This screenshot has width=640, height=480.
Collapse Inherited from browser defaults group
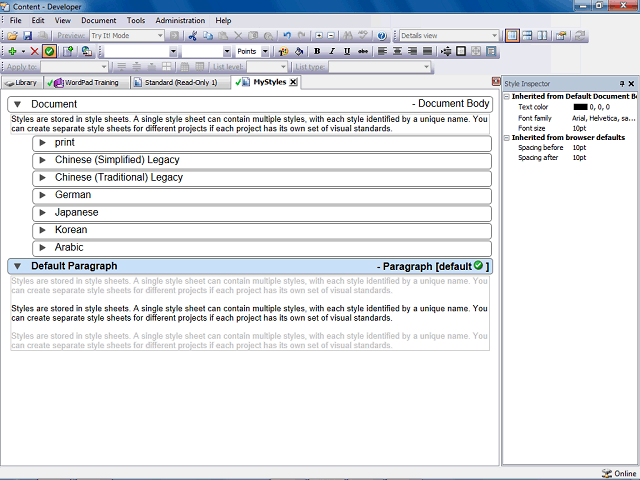tap(507, 138)
